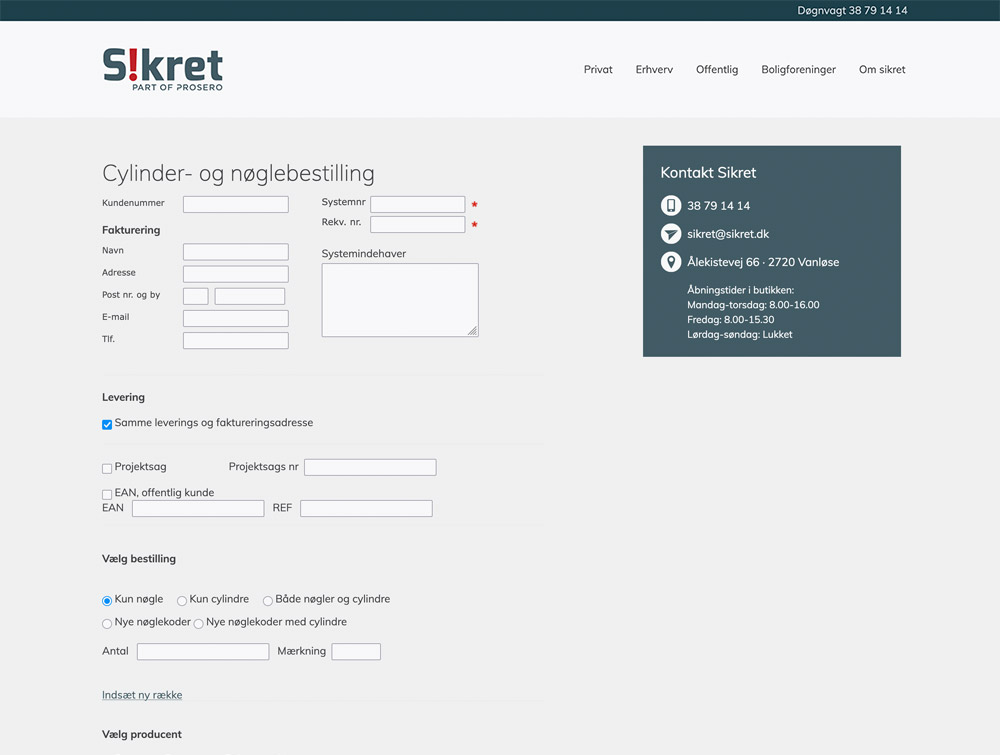Image resolution: width=1000 pixels, height=755 pixels.
Task: Click the Indsæt ny række link
Action: click(x=142, y=695)
